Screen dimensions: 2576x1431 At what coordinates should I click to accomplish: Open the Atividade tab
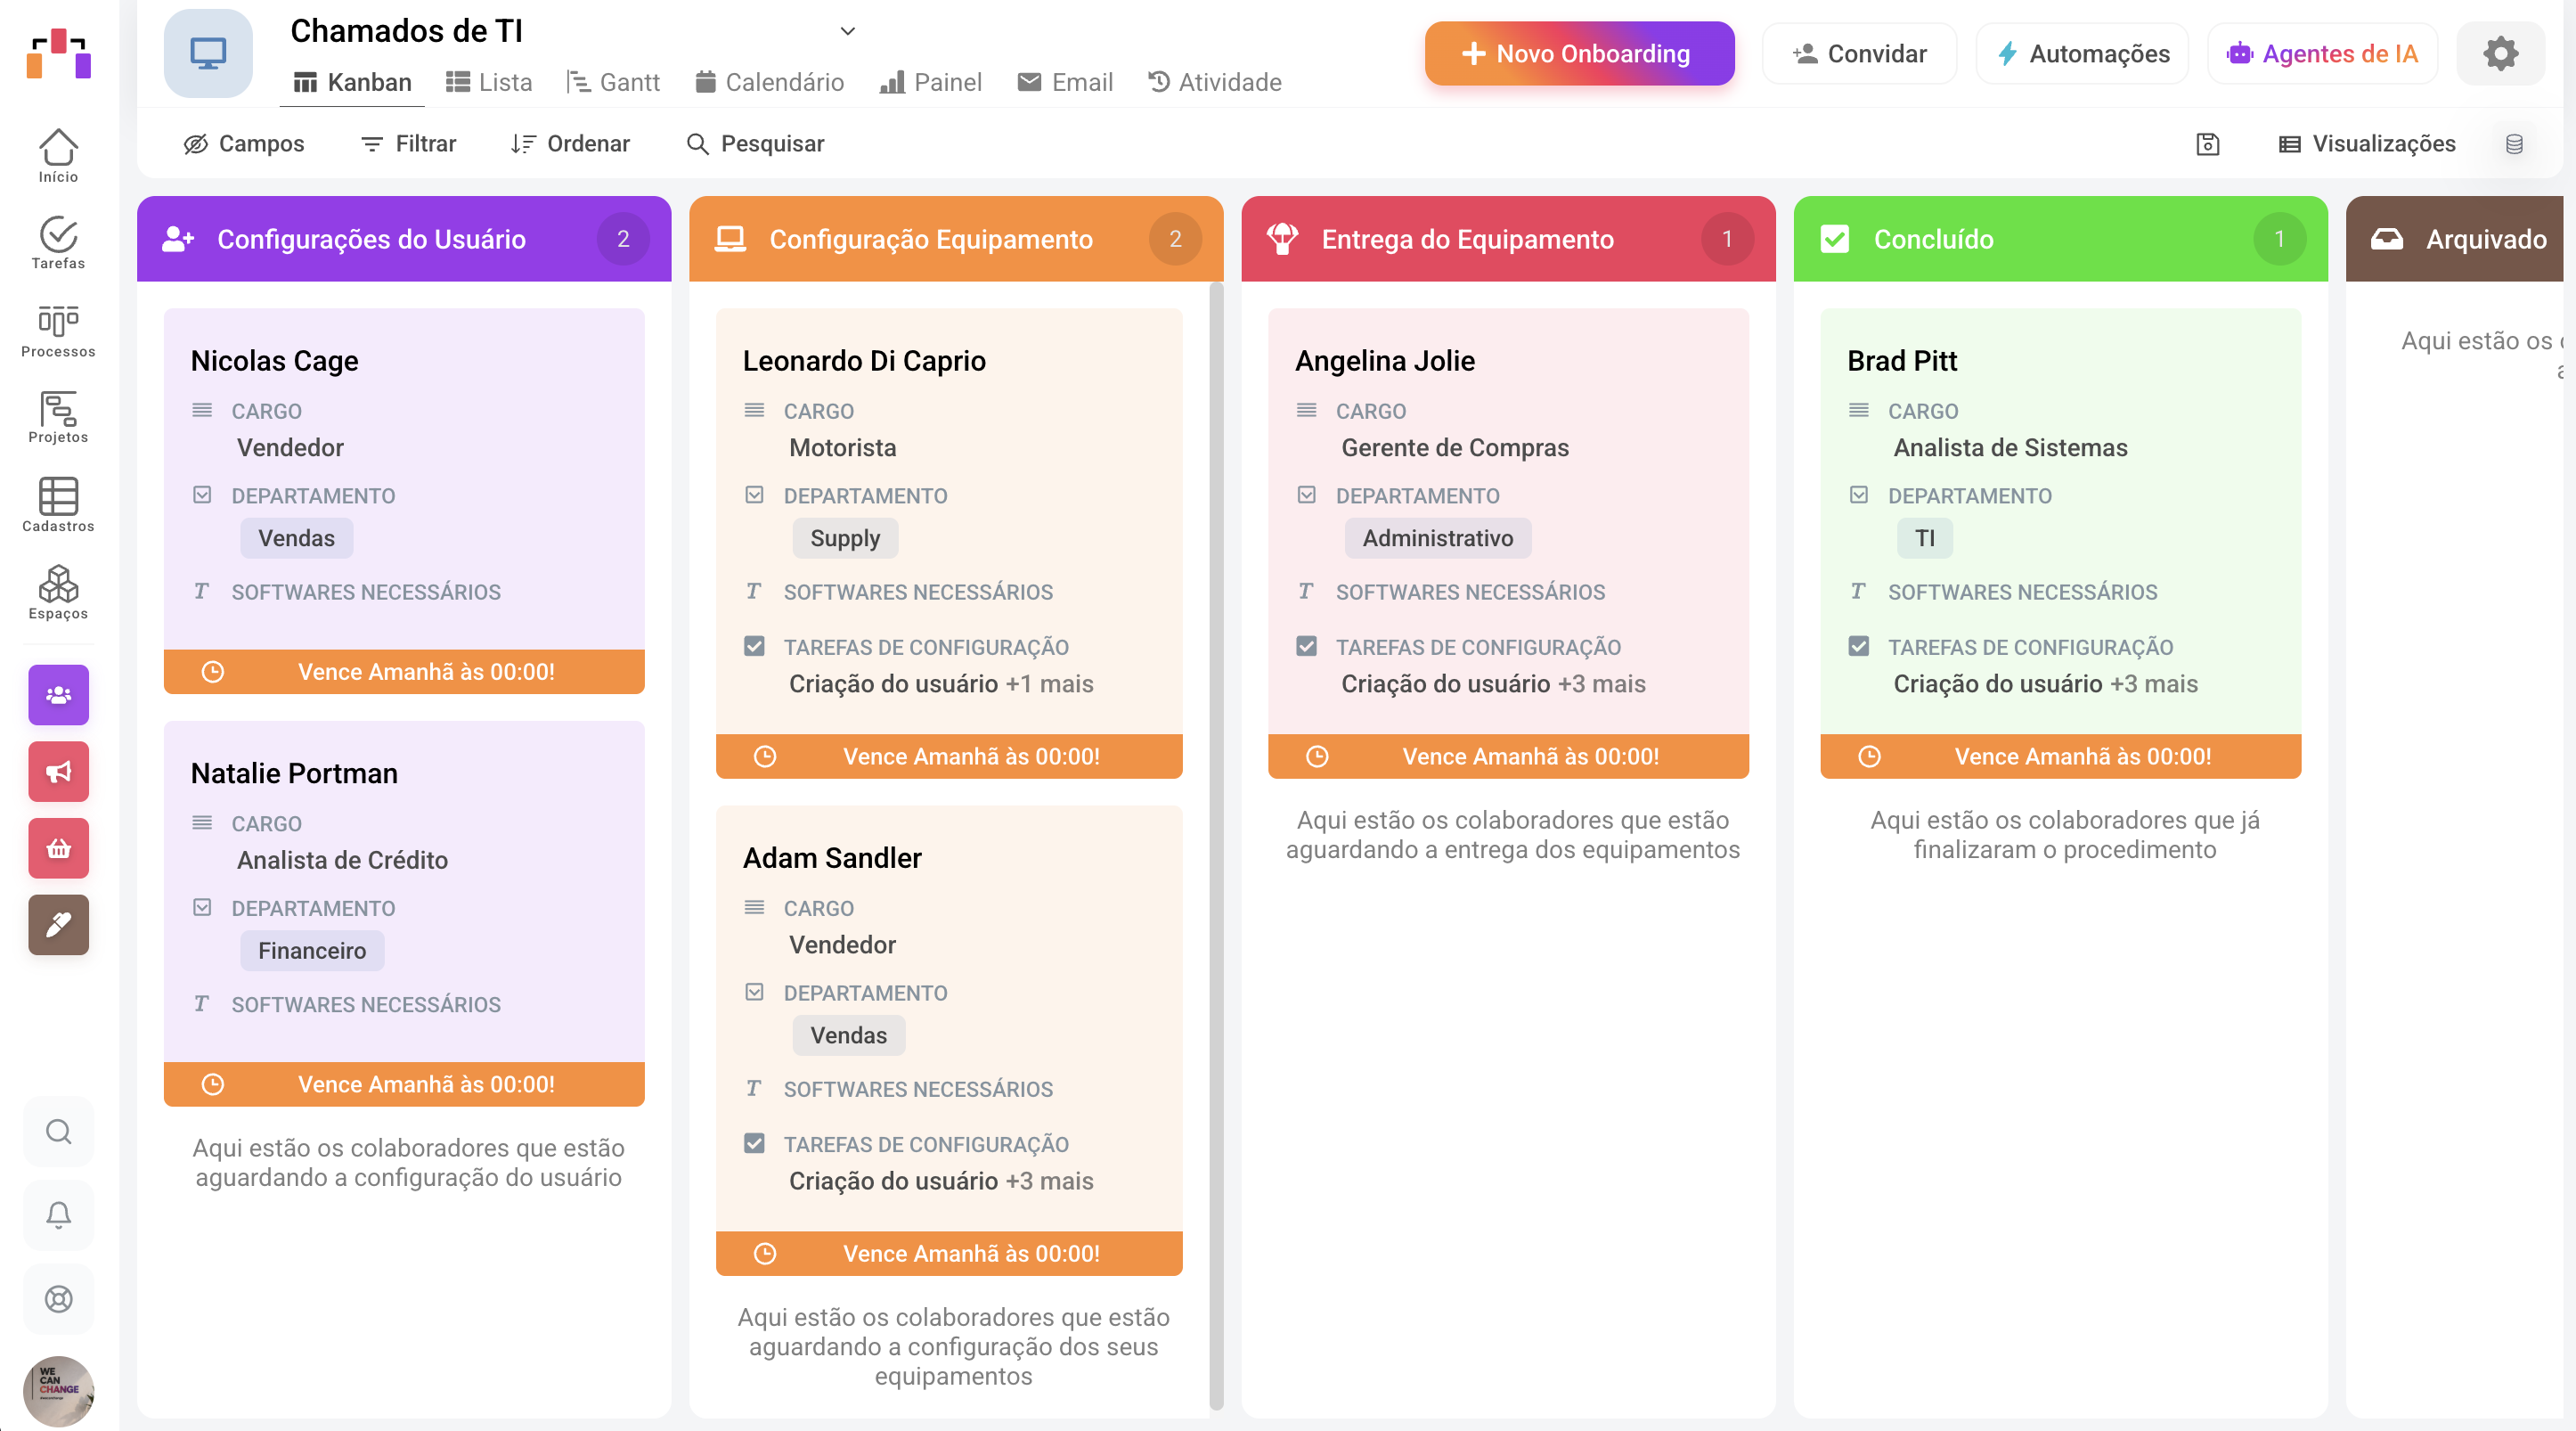click(x=1214, y=82)
